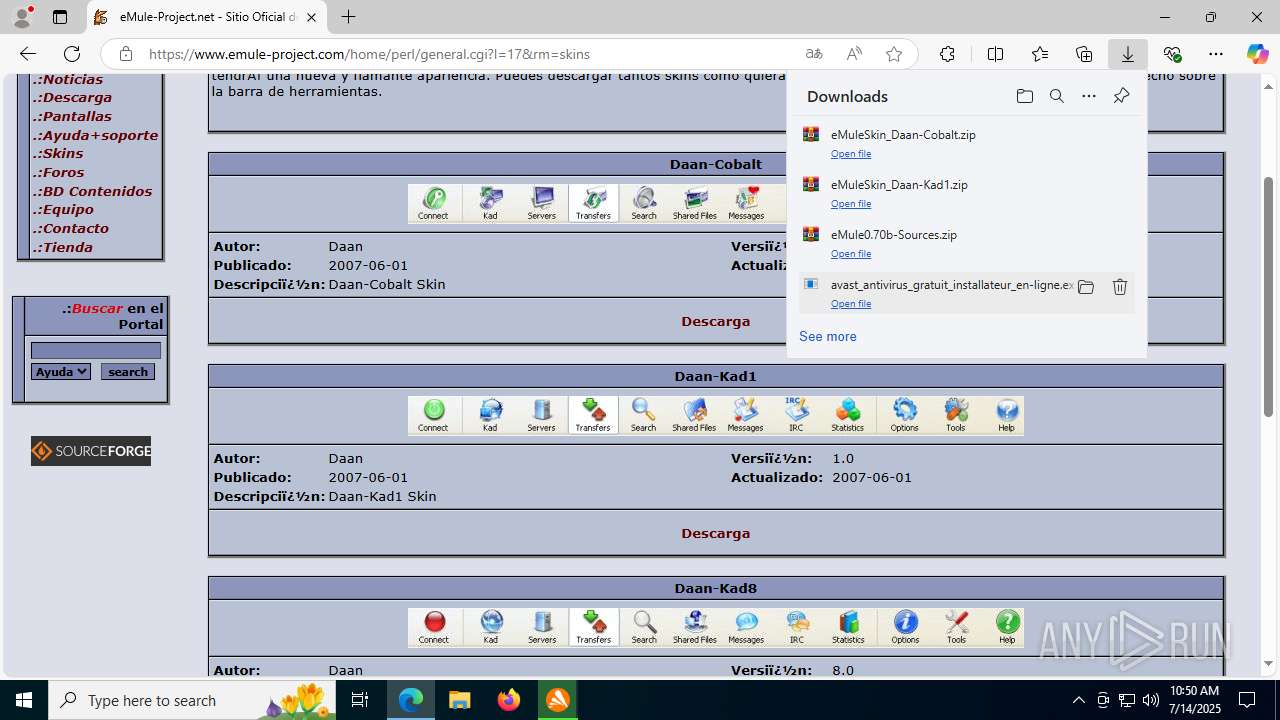This screenshot has height=720, width=1280.
Task: Open Pantallas sidebar link
Action: (73, 116)
